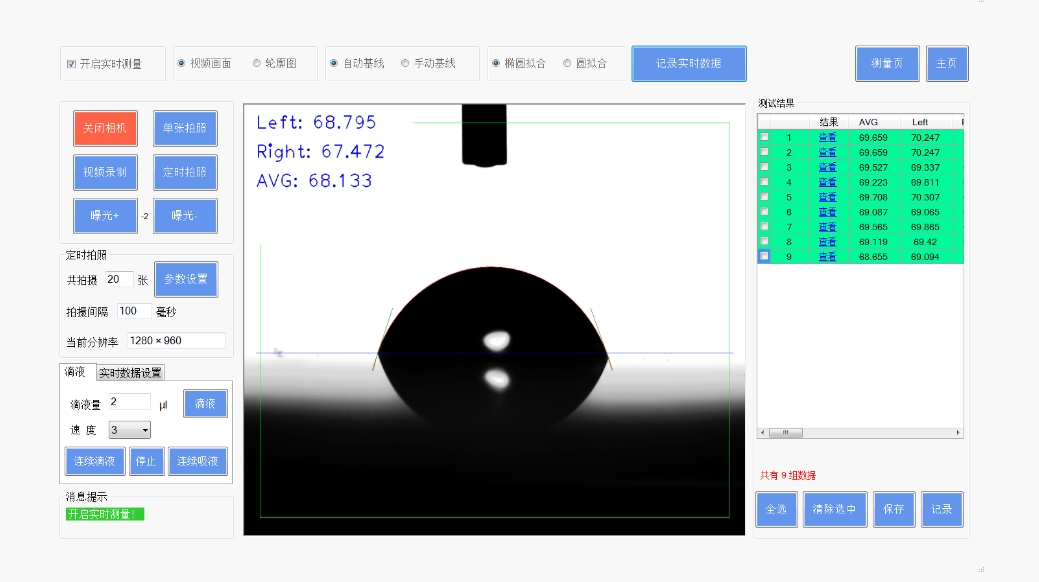Open the 测量页 measurement page
This screenshot has height=582, width=1039.
[887, 63]
